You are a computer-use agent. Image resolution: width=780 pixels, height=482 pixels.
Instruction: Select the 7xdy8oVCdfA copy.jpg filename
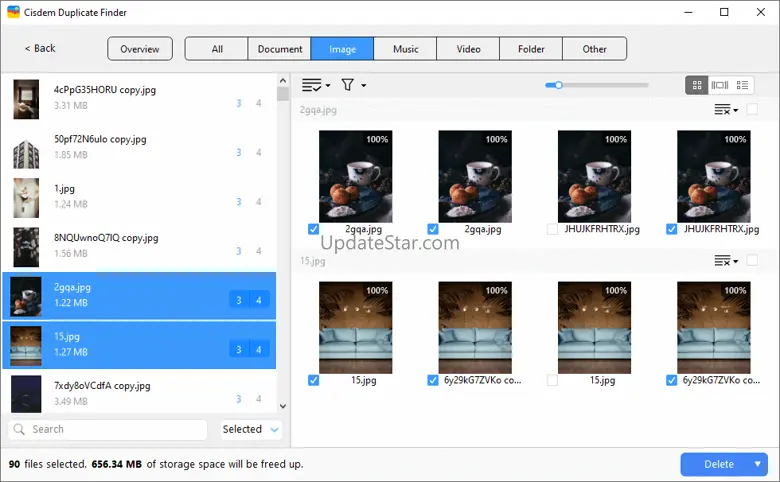click(x=102, y=386)
